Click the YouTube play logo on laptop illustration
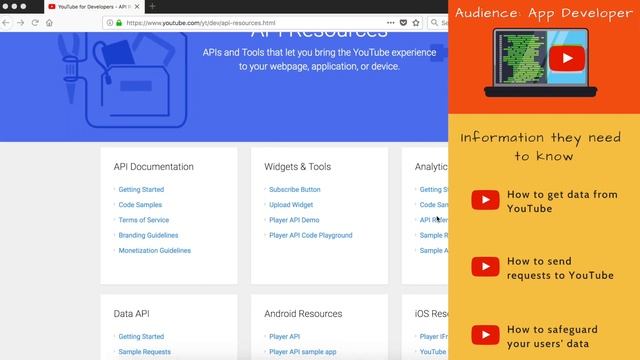 coord(567,58)
